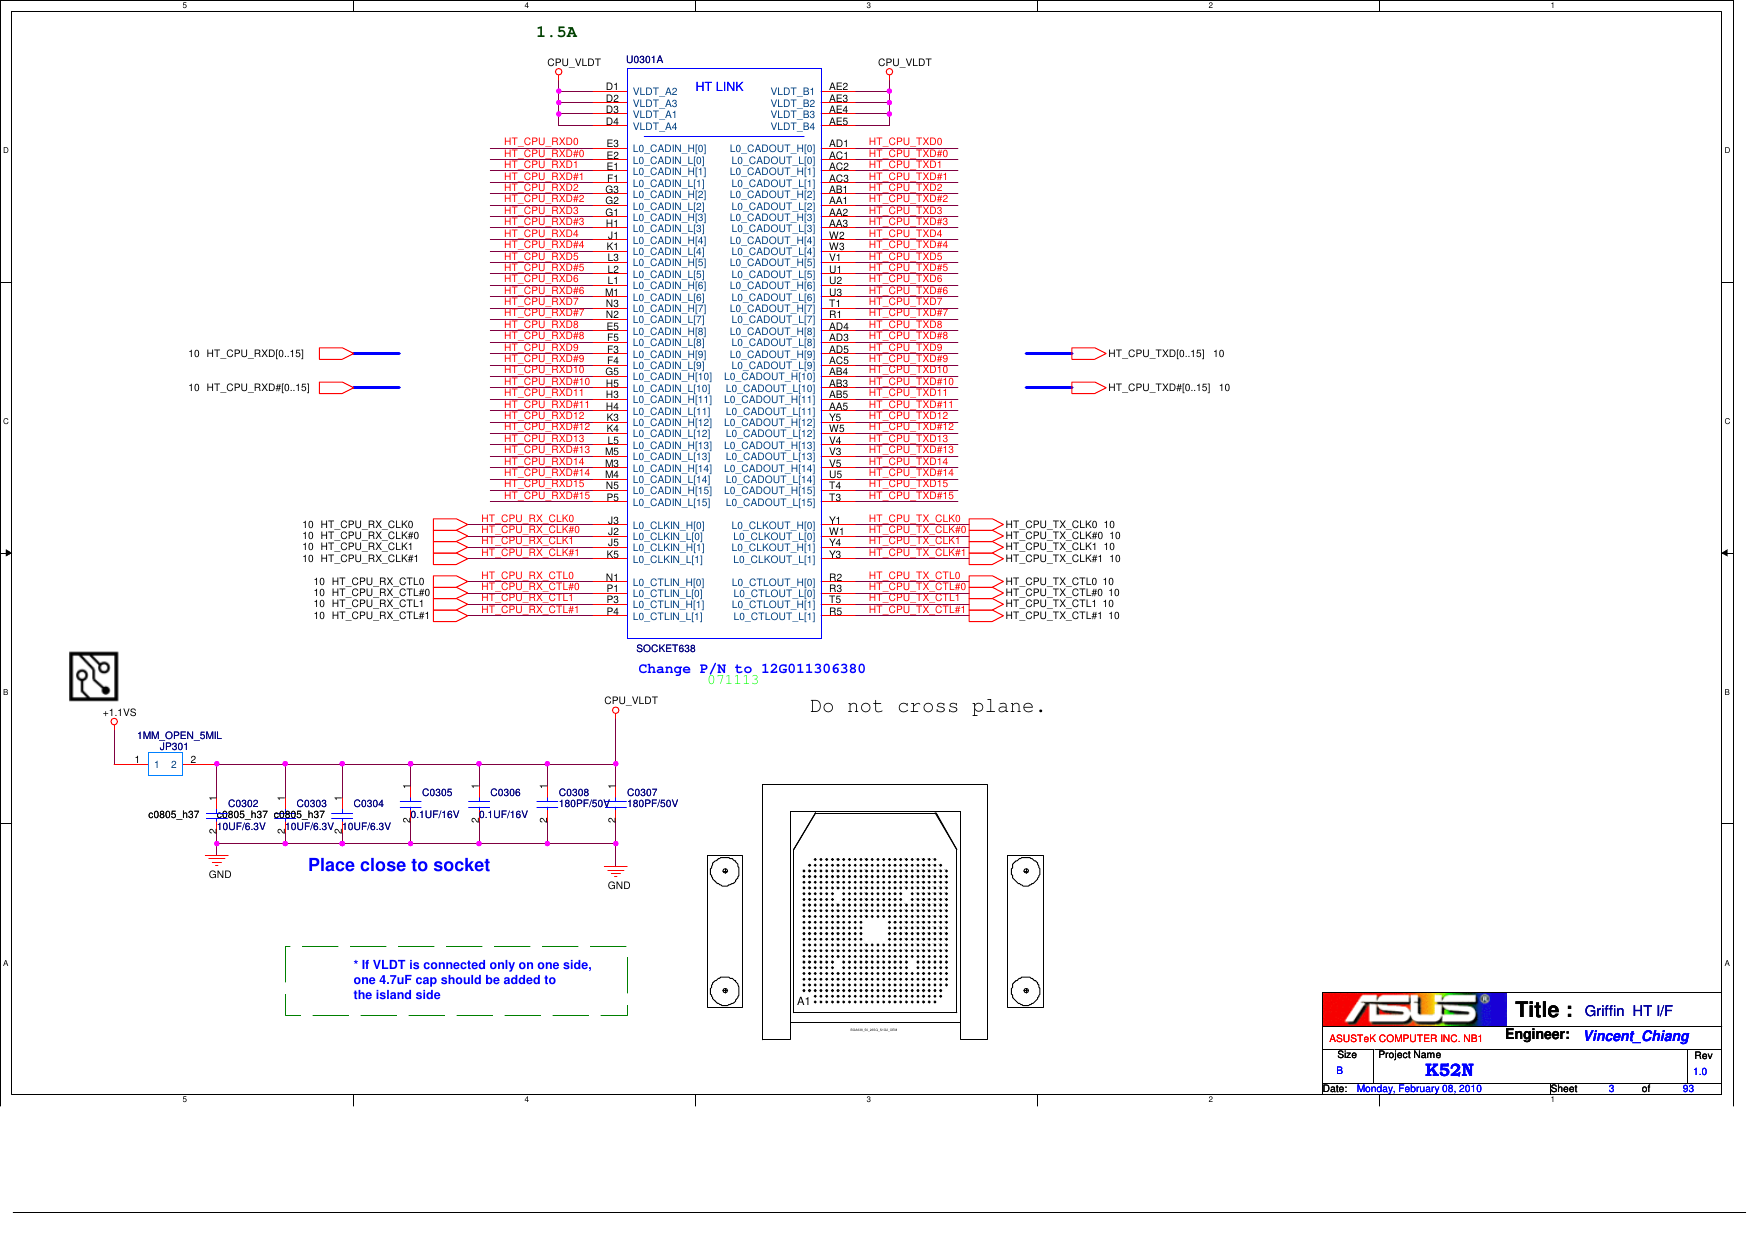The height and width of the screenshot is (1240, 1755).
Task: Select the mounting hole circle left of socket
Action: (x=724, y=870)
